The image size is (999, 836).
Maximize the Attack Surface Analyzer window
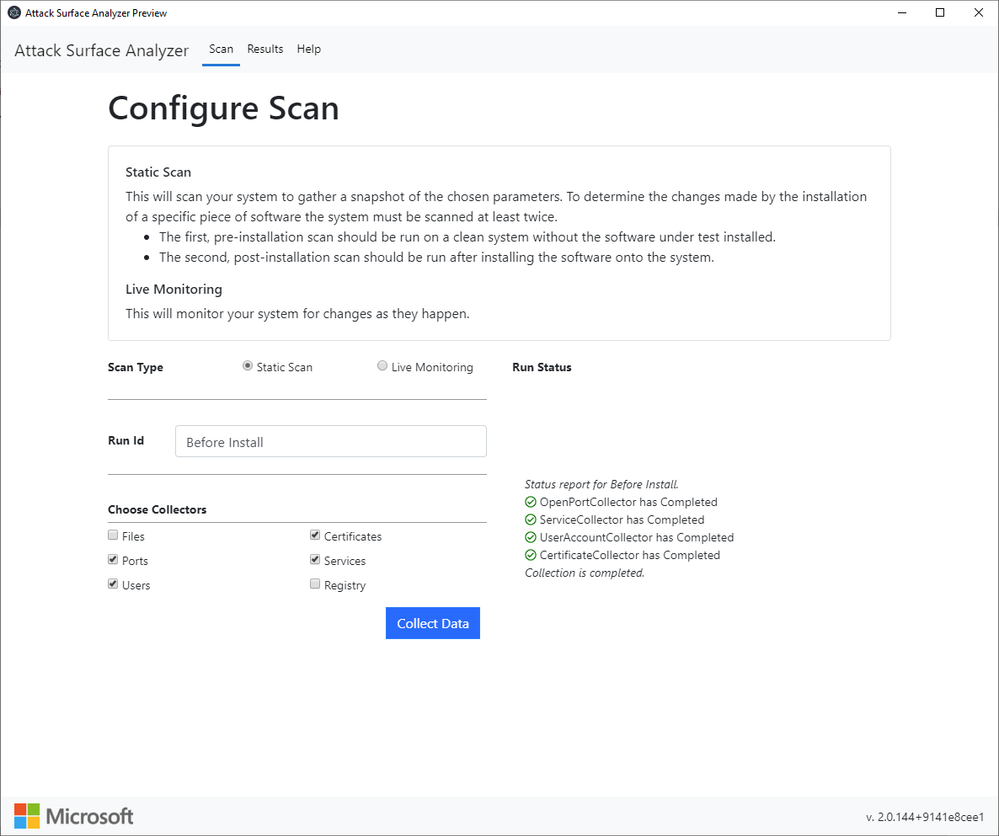click(x=940, y=13)
